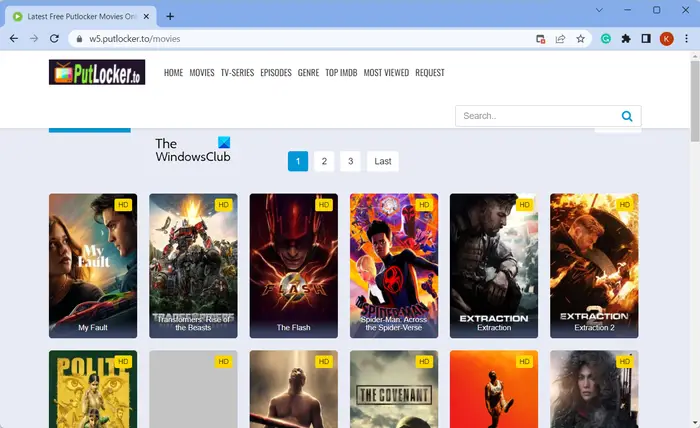The height and width of the screenshot is (428, 700).
Task: Open The Flash movie poster
Action: click(x=294, y=266)
